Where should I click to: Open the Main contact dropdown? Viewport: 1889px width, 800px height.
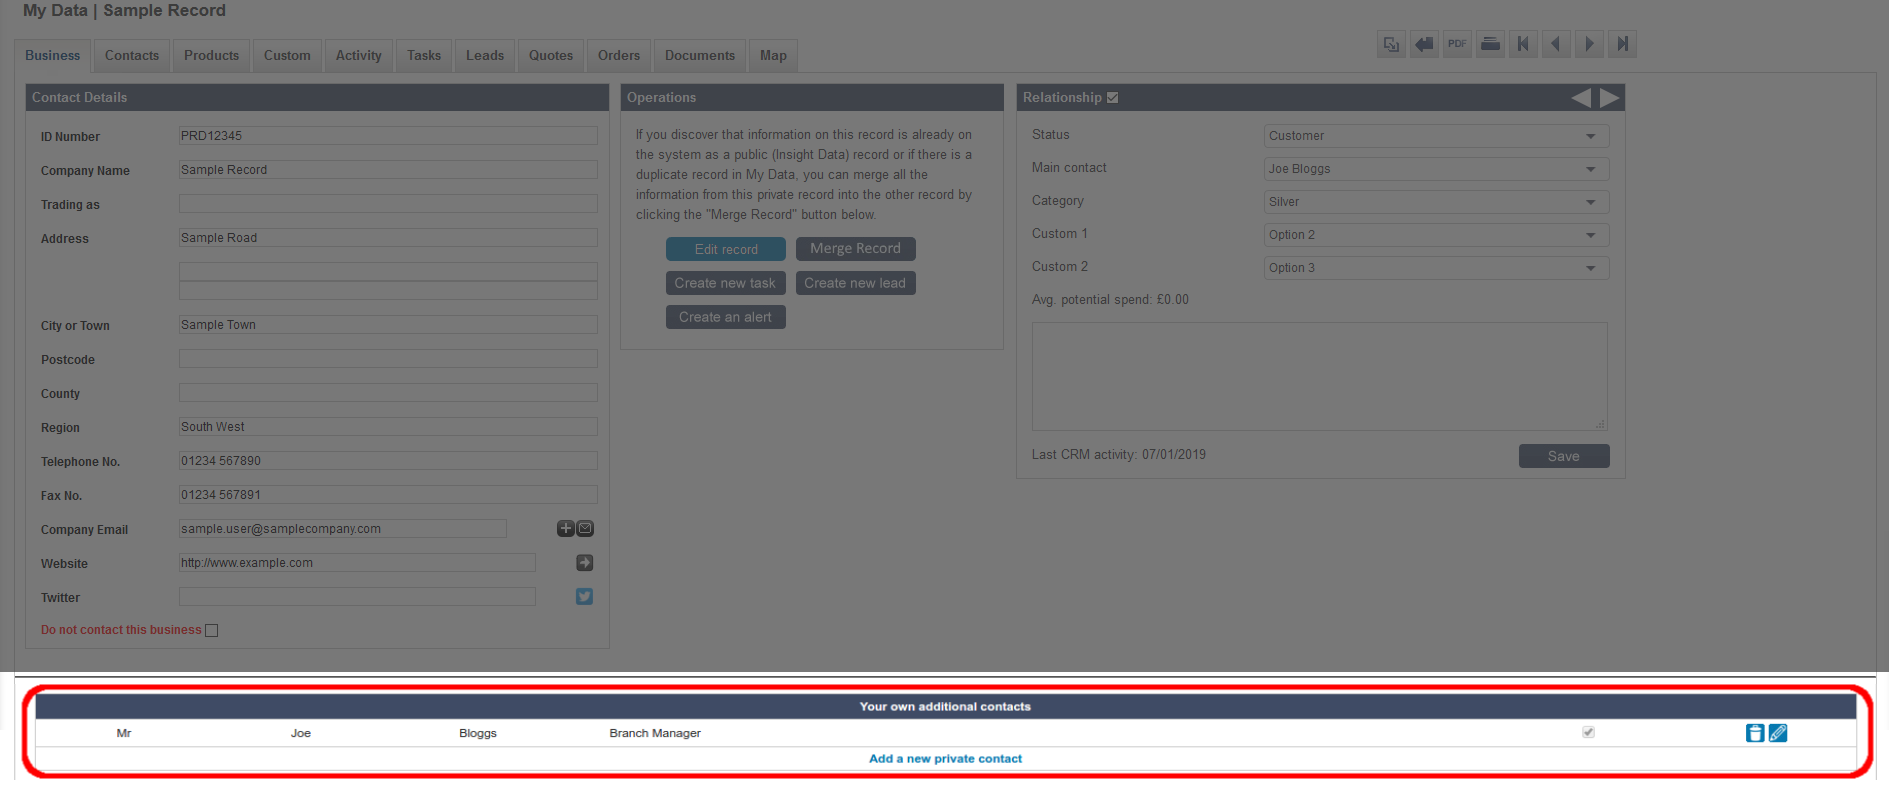1436,169
